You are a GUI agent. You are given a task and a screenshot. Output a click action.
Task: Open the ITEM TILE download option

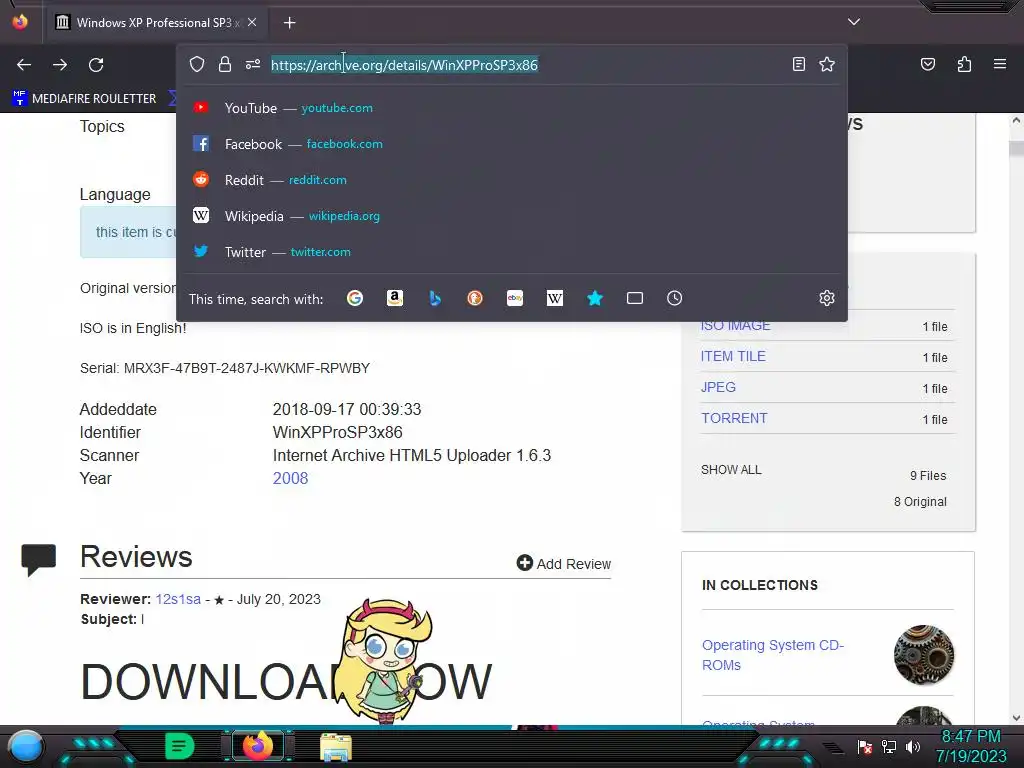coord(733,357)
